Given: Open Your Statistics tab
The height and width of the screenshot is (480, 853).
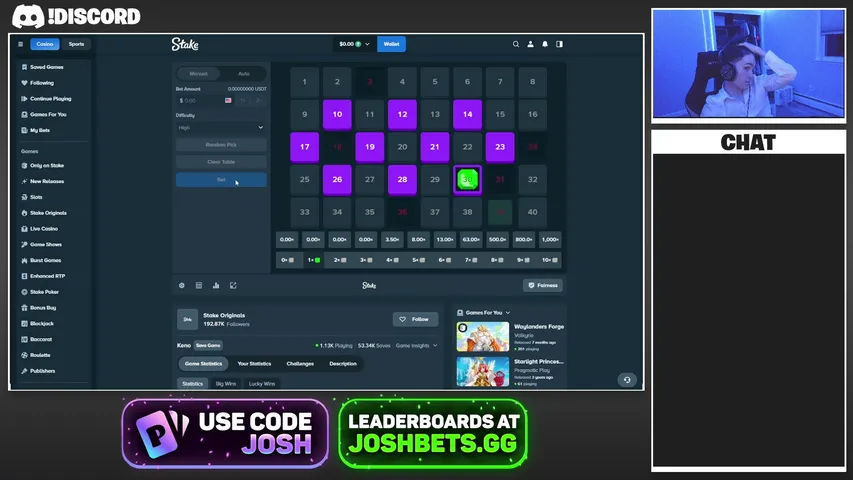Looking at the screenshot, I should pos(254,364).
